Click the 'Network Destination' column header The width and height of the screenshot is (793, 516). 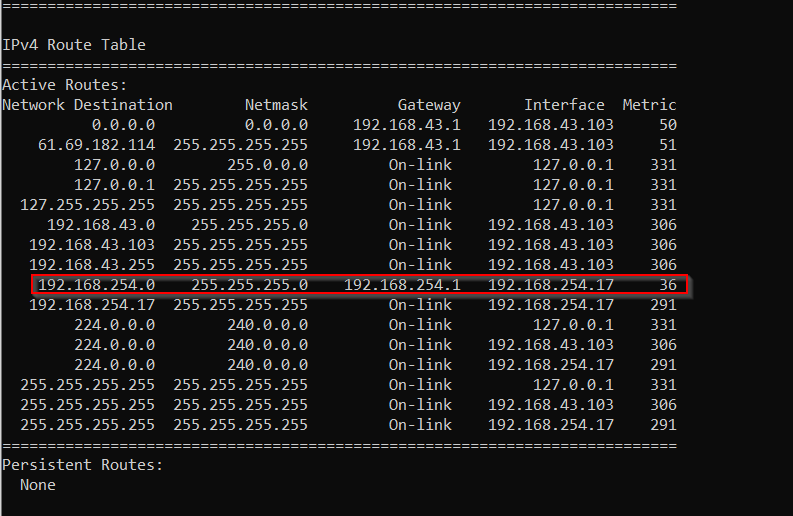(87, 105)
